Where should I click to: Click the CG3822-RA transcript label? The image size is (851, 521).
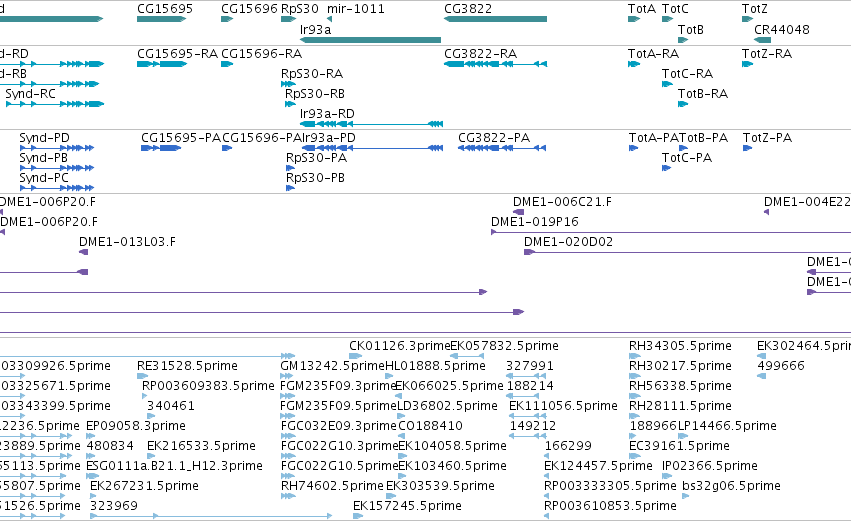(x=480, y=54)
